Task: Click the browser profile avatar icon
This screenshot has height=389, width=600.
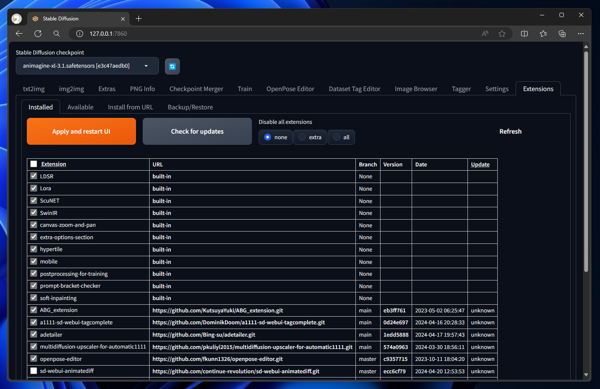Action: click(16, 18)
